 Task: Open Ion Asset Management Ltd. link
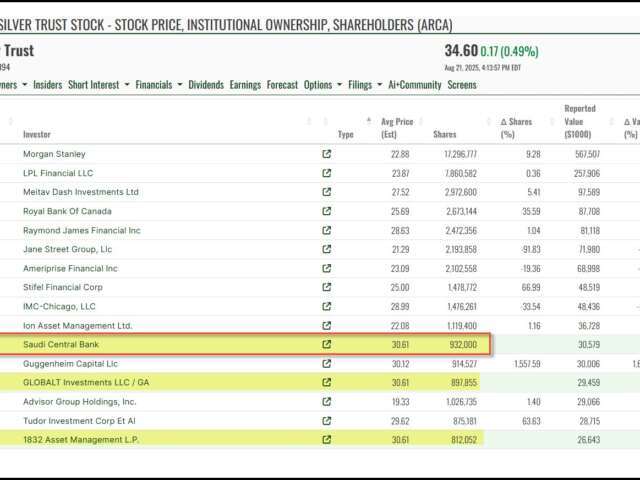tap(78, 325)
